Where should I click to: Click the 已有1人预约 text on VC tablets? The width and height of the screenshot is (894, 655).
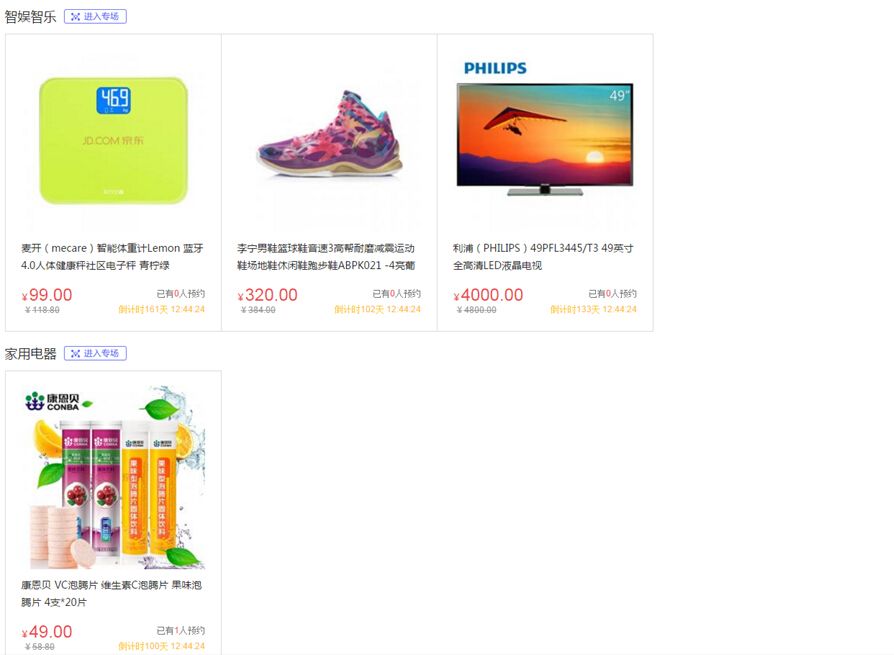pos(181,630)
